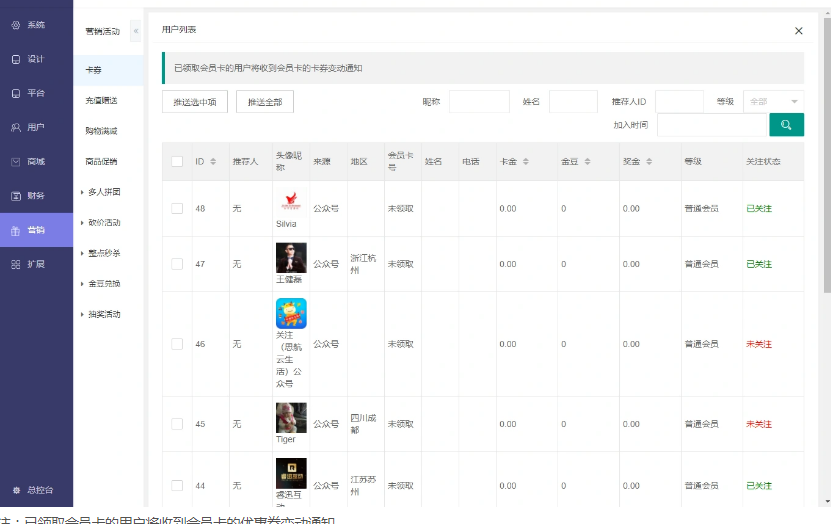Check the row for user ID 47
Viewport: 831px width, 524px height.
(x=177, y=264)
